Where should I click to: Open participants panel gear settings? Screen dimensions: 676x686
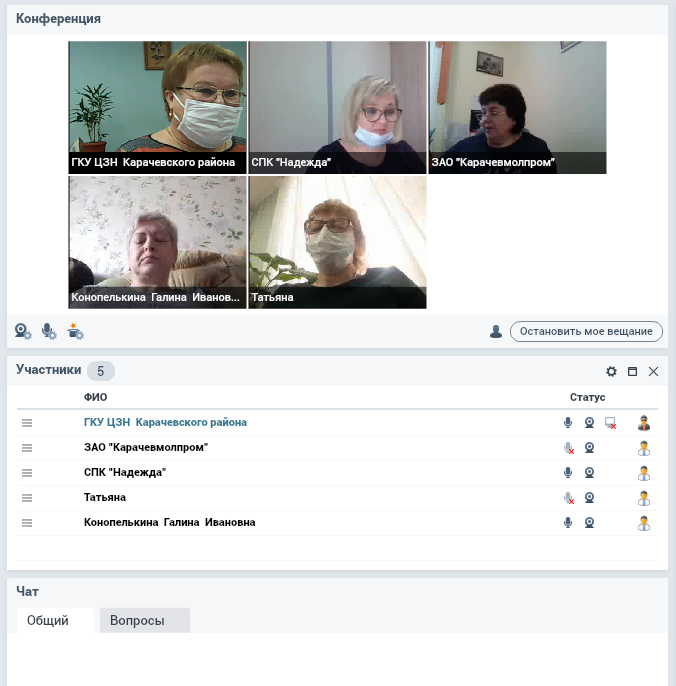611,371
